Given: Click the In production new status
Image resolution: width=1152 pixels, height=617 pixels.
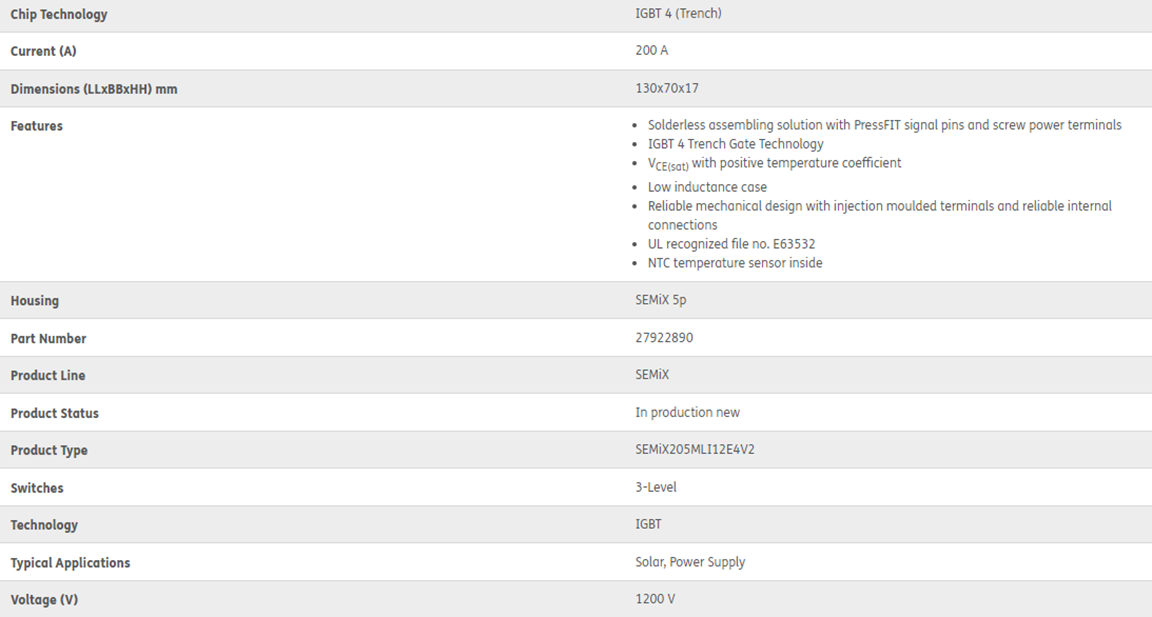Looking at the screenshot, I should tap(688, 413).
